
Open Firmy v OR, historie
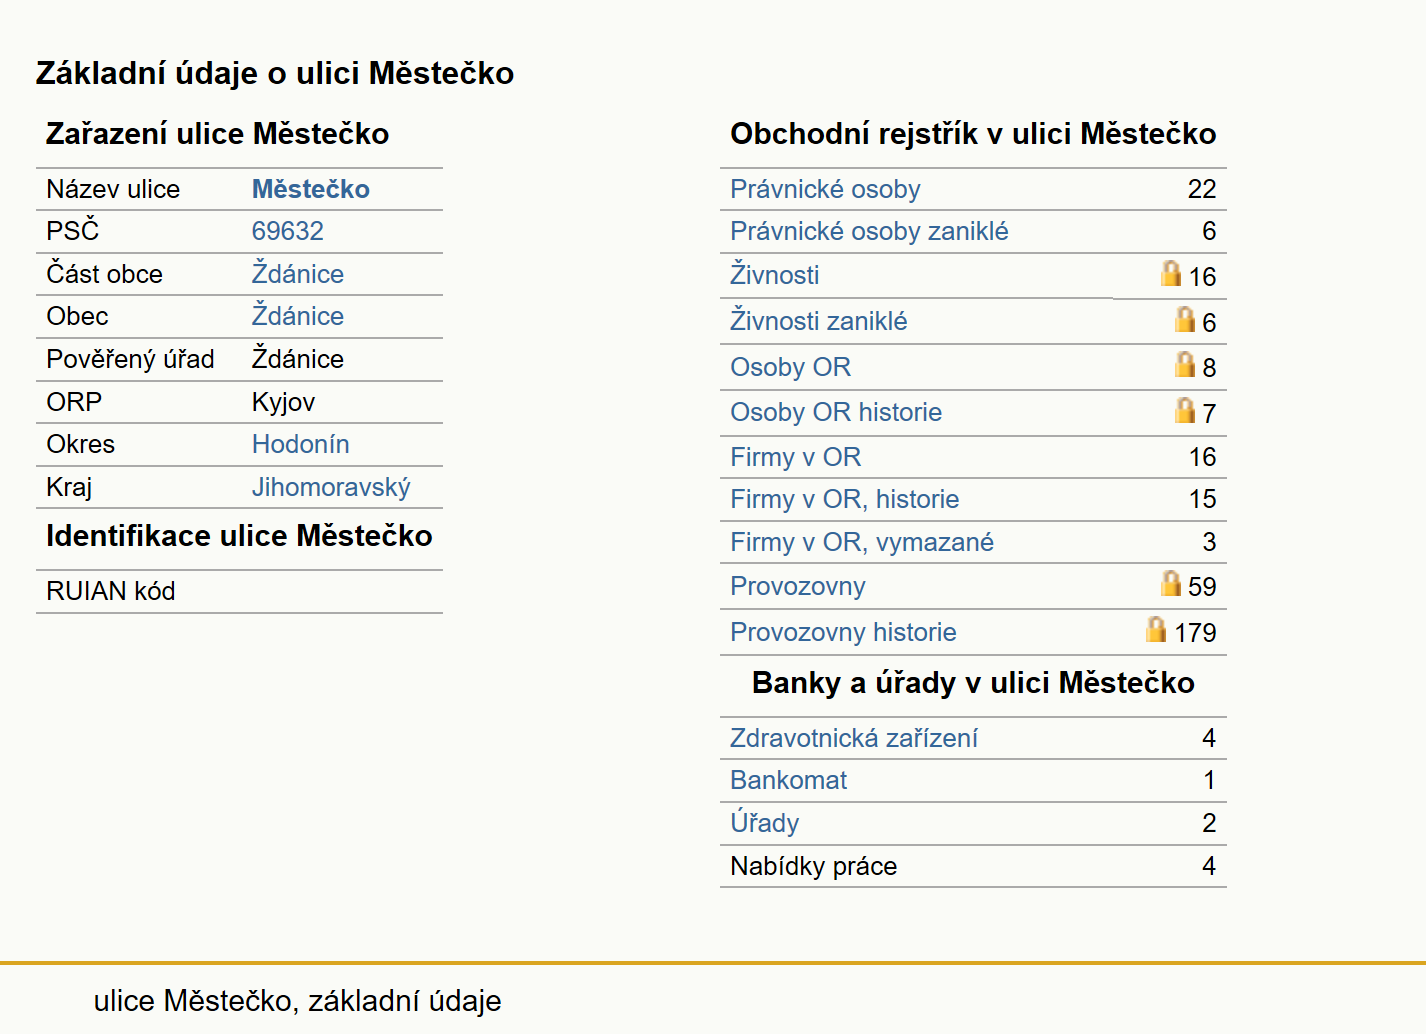[844, 499]
